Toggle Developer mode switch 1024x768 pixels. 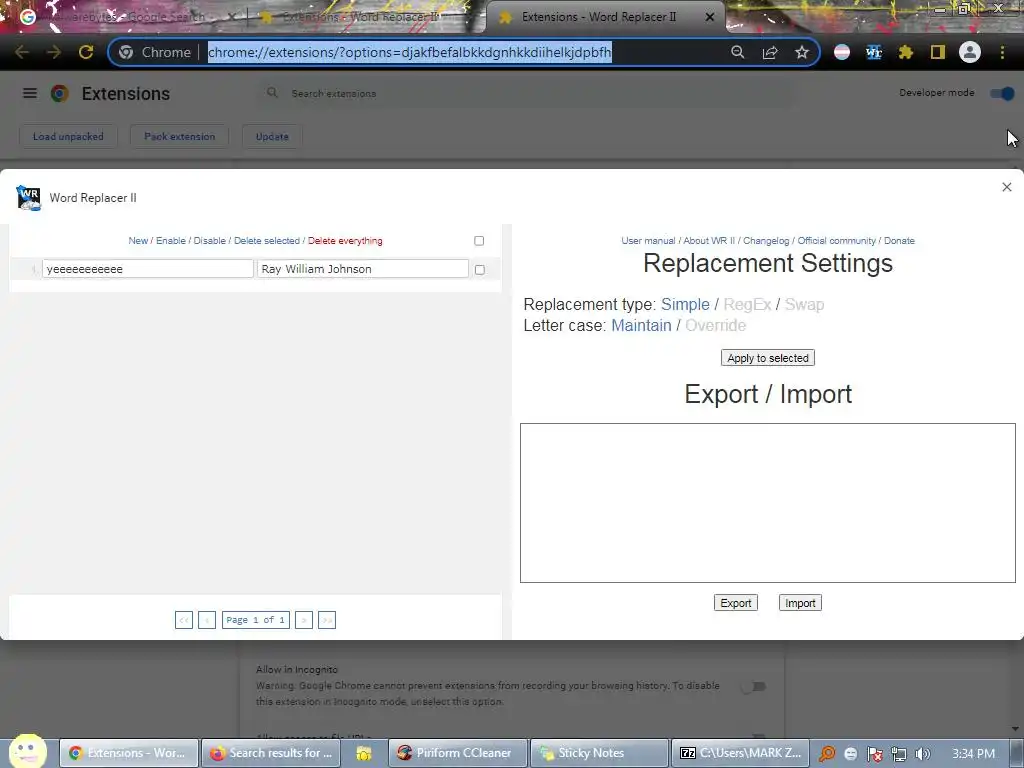(1002, 93)
